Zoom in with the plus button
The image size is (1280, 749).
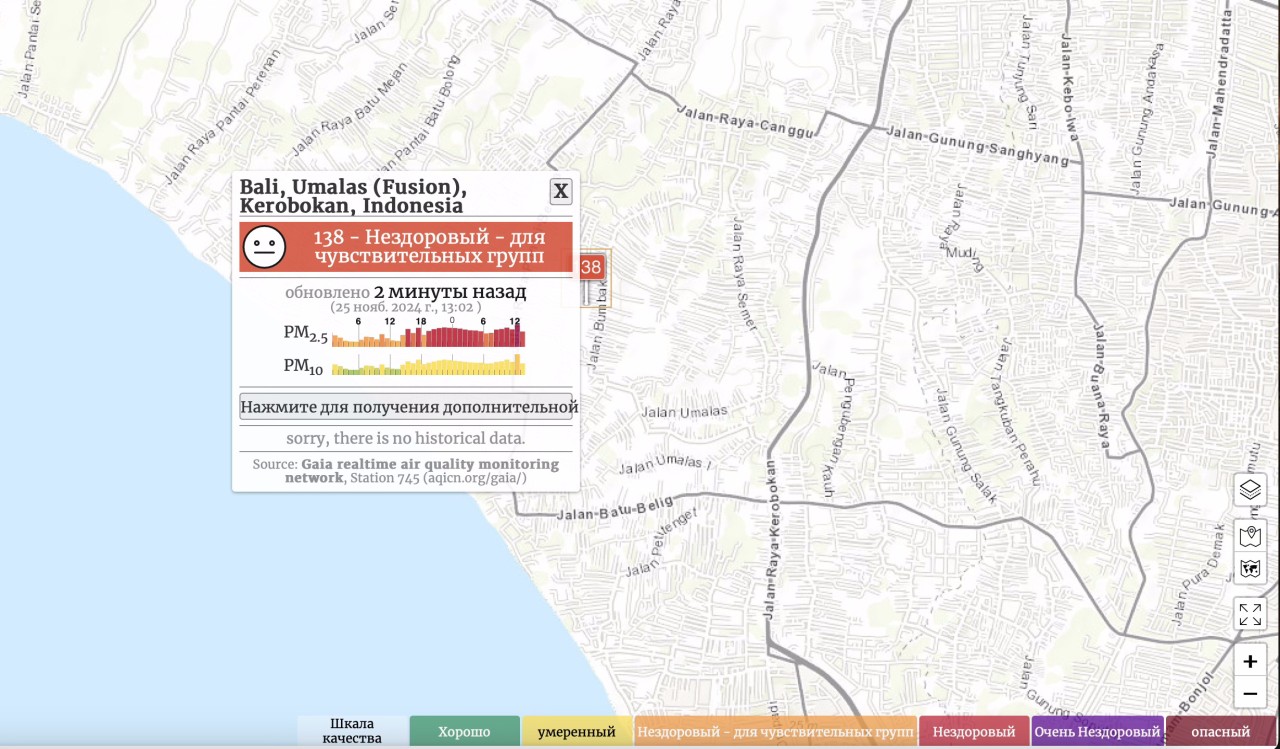(x=1250, y=661)
